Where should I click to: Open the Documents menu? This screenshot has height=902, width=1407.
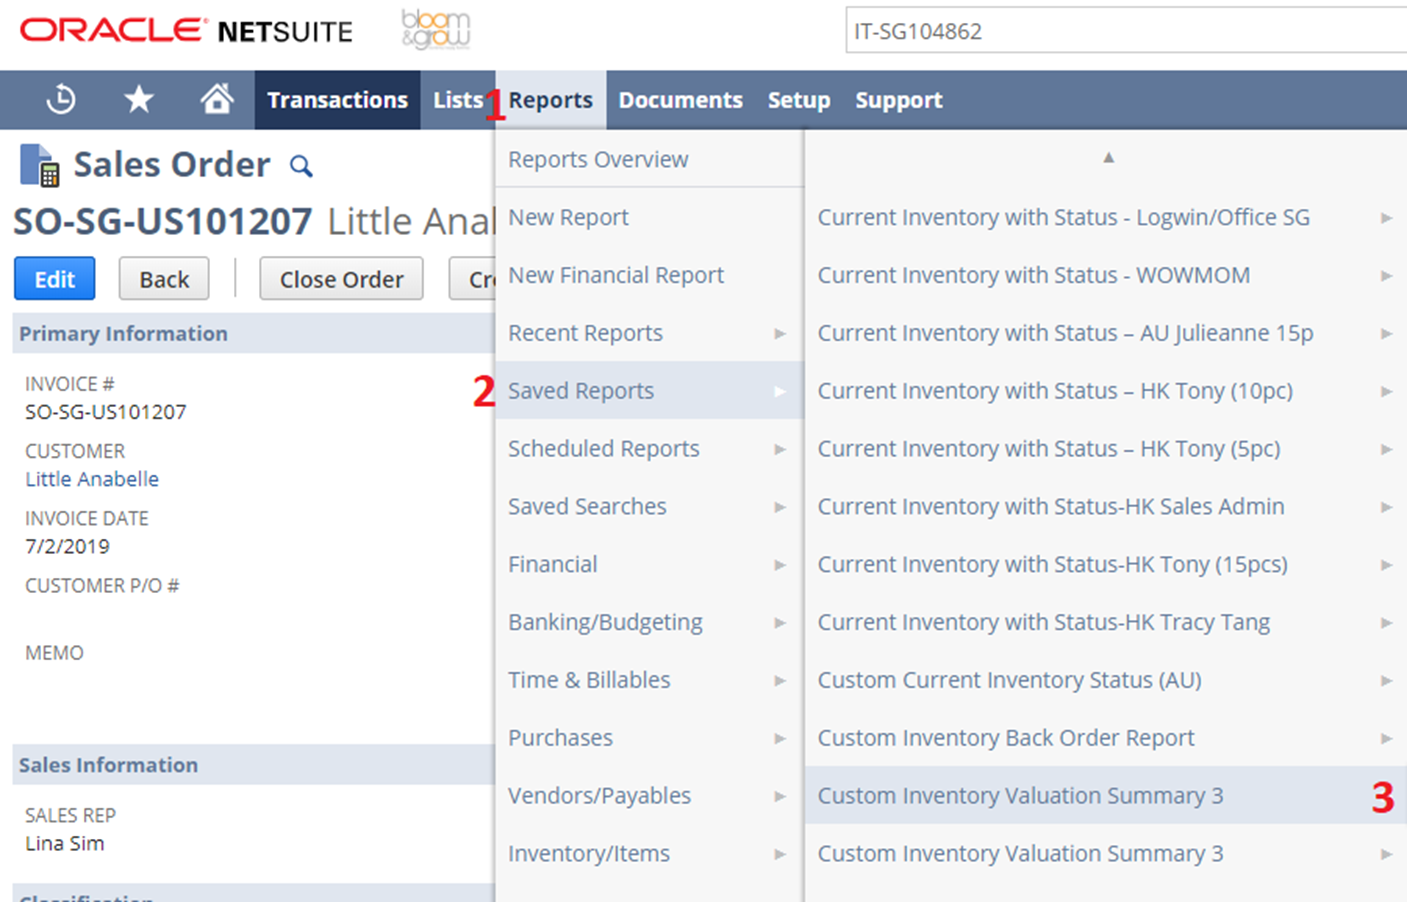(x=680, y=100)
